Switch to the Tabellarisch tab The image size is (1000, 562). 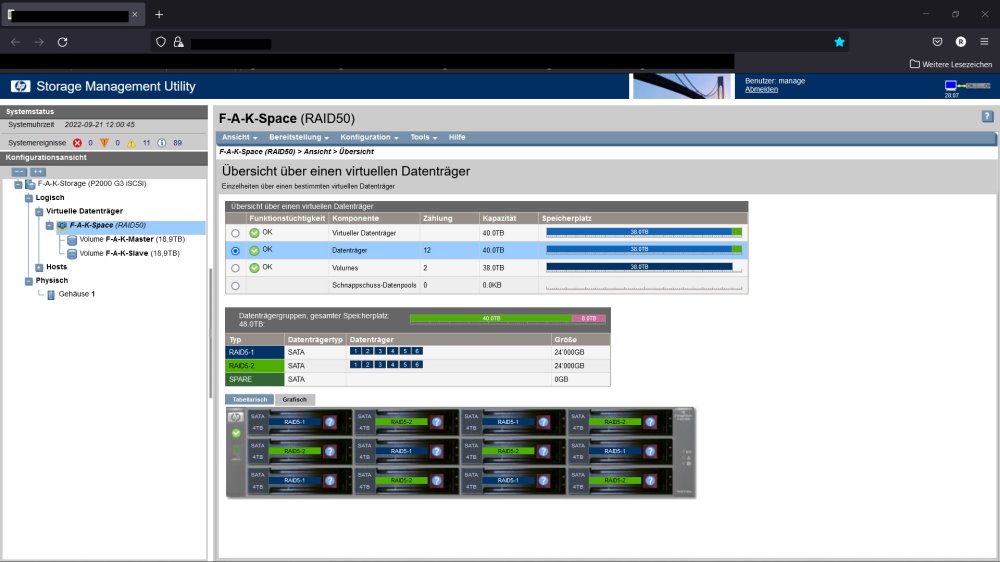(249, 399)
